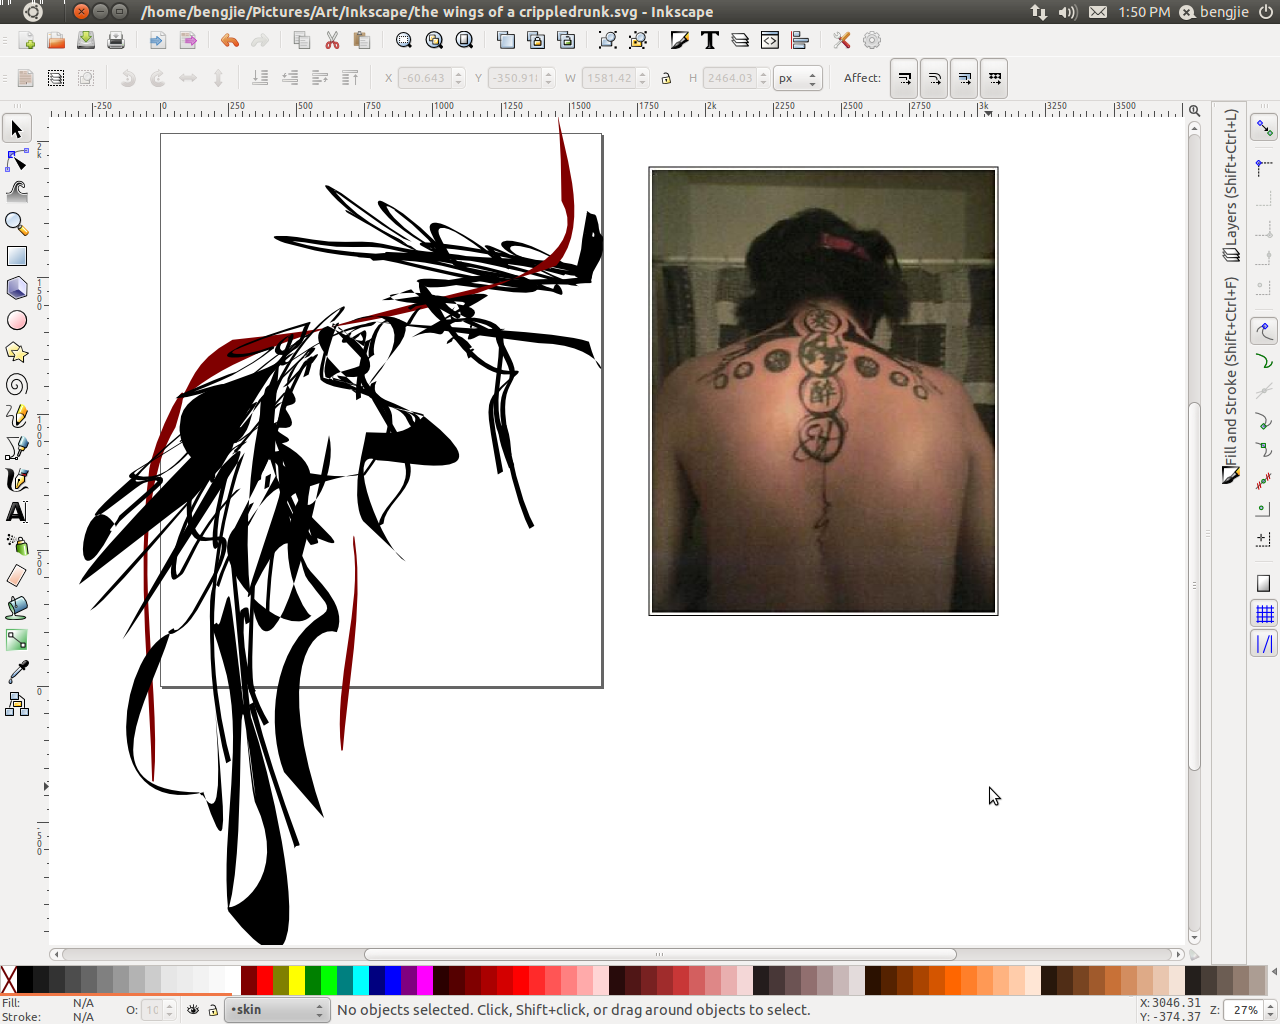Select the Connector tool
Image resolution: width=1280 pixels, height=1024 pixels.
[17, 704]
